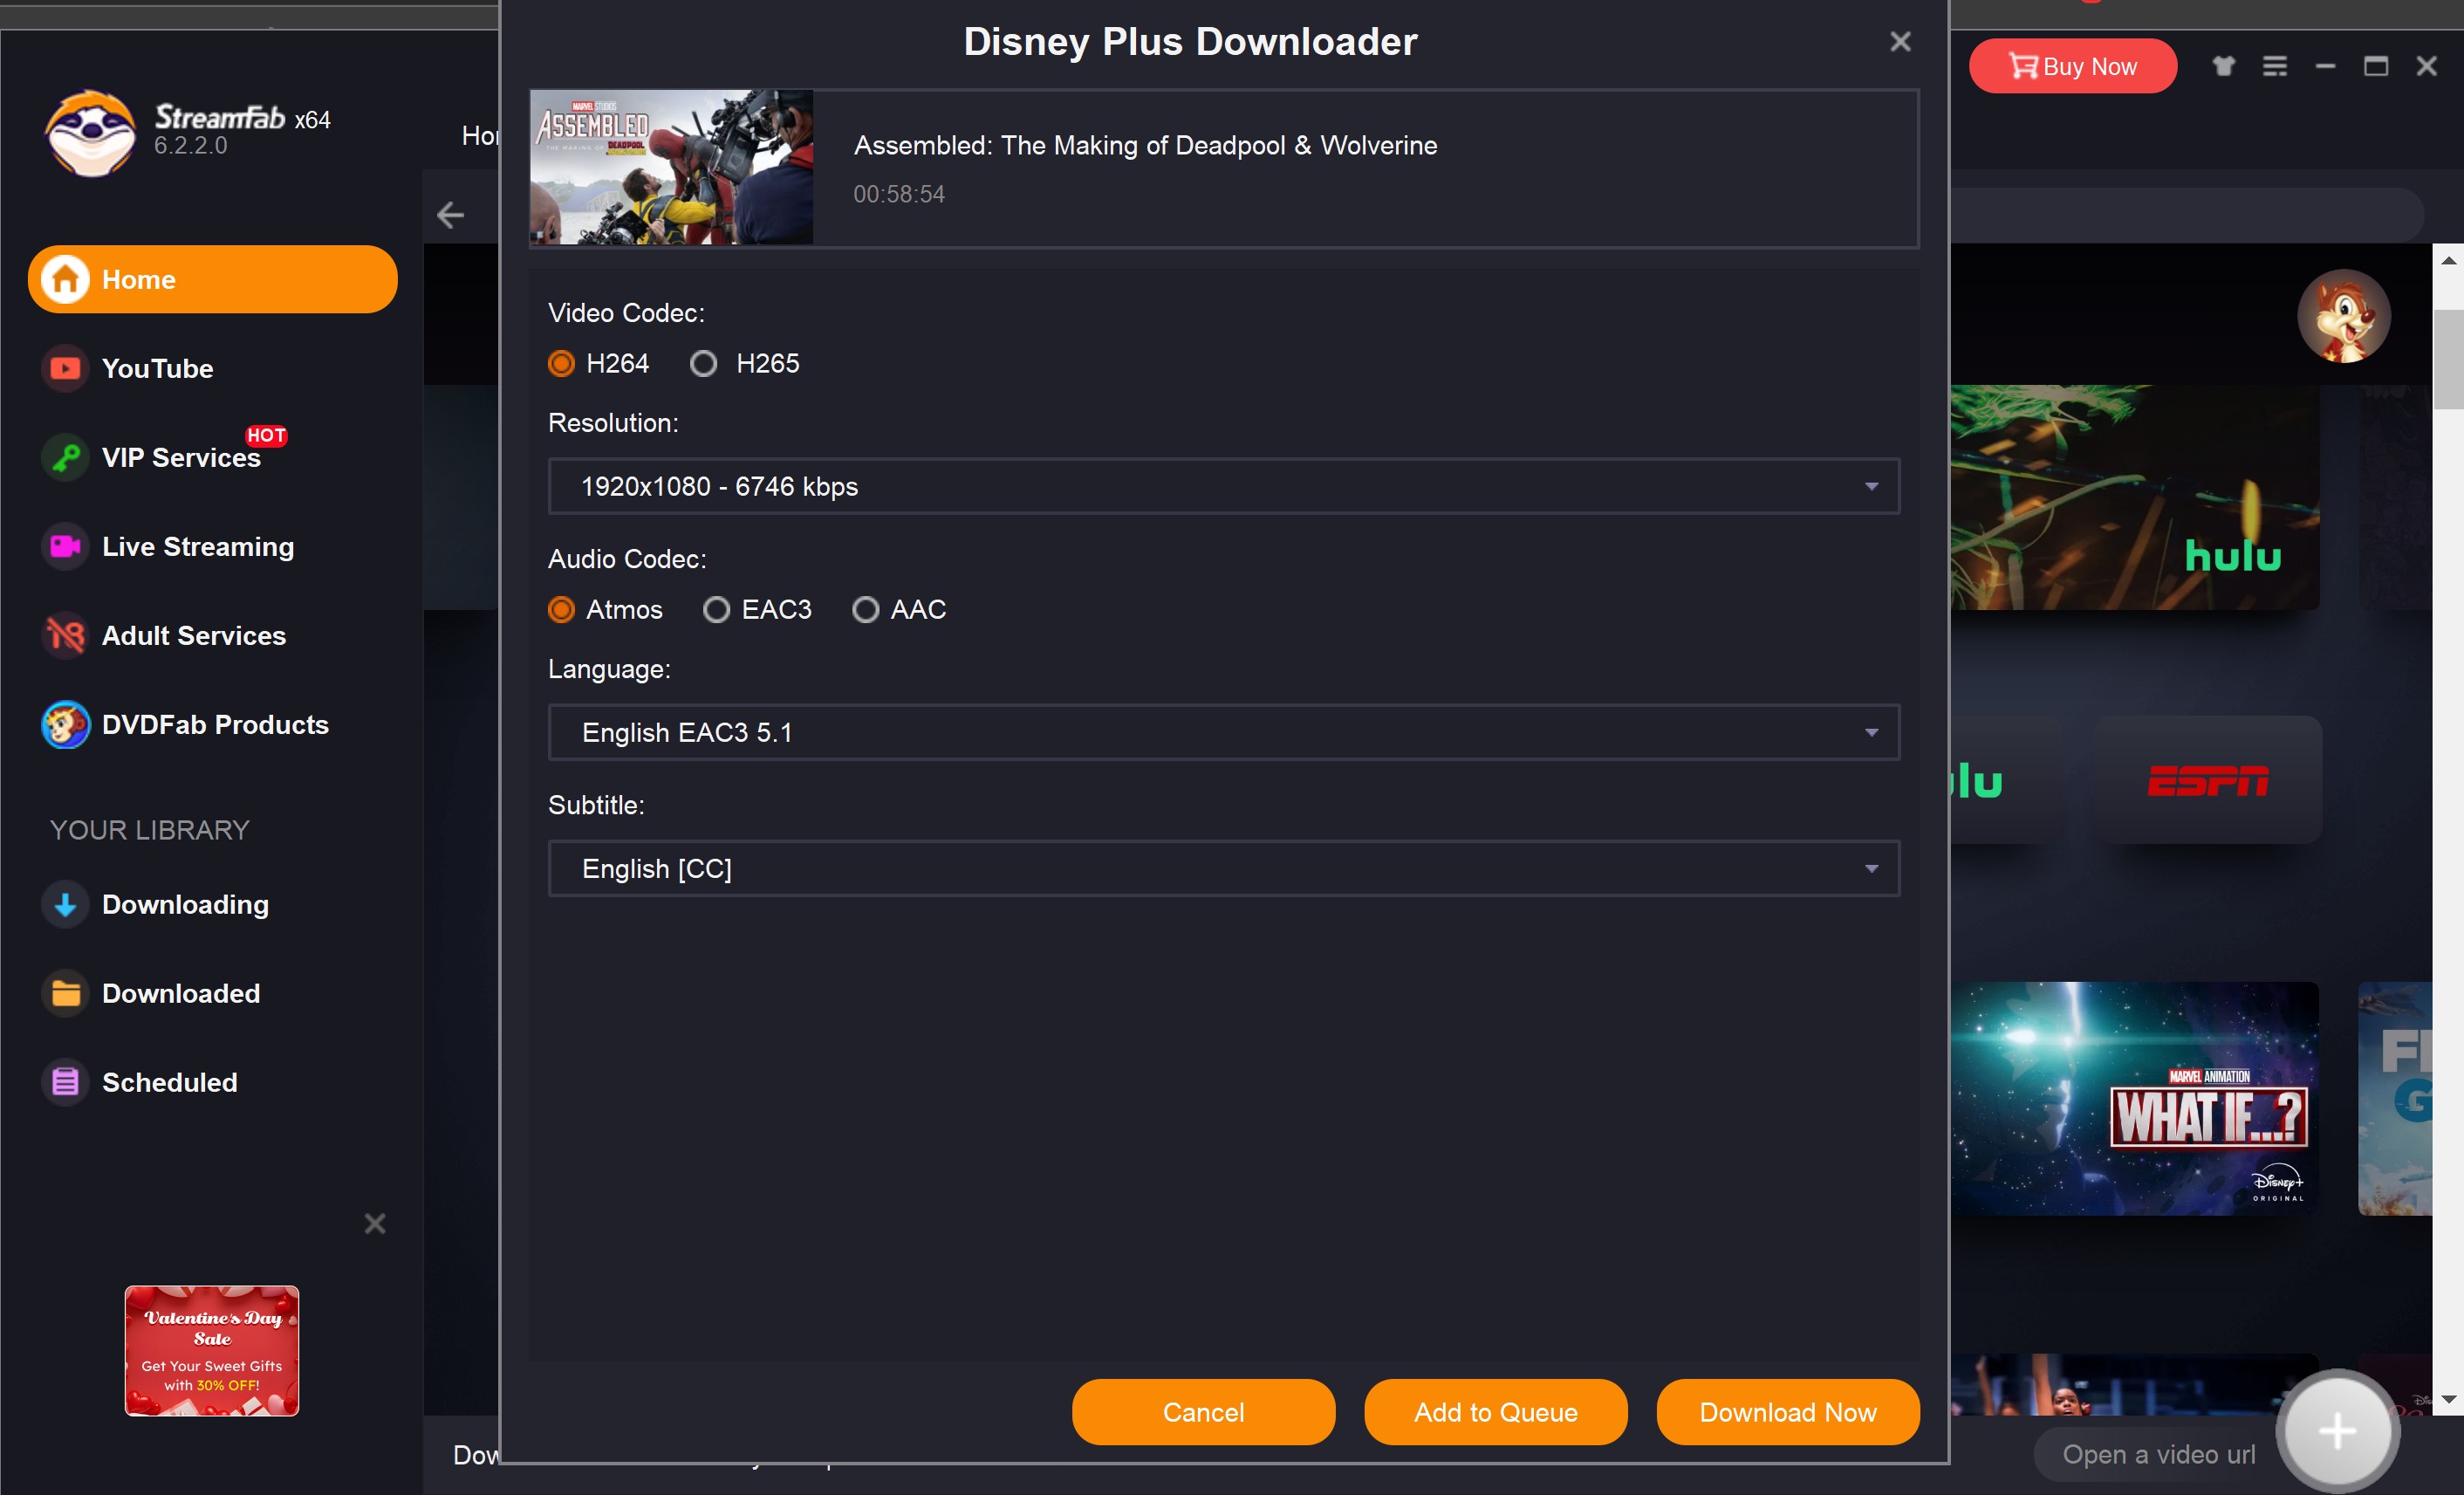
Task: Click the StreamFab sloth logo
Action: click(90, 133)
